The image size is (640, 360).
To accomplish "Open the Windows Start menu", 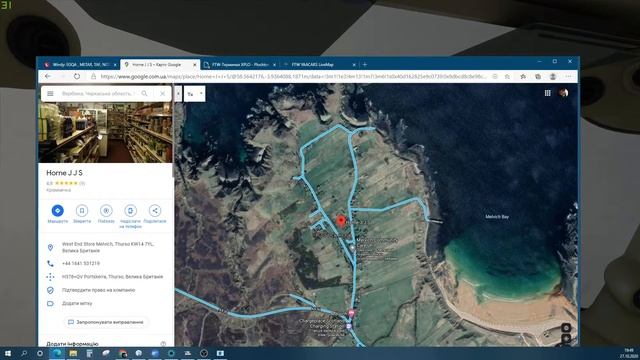I will tap(8, 353).
